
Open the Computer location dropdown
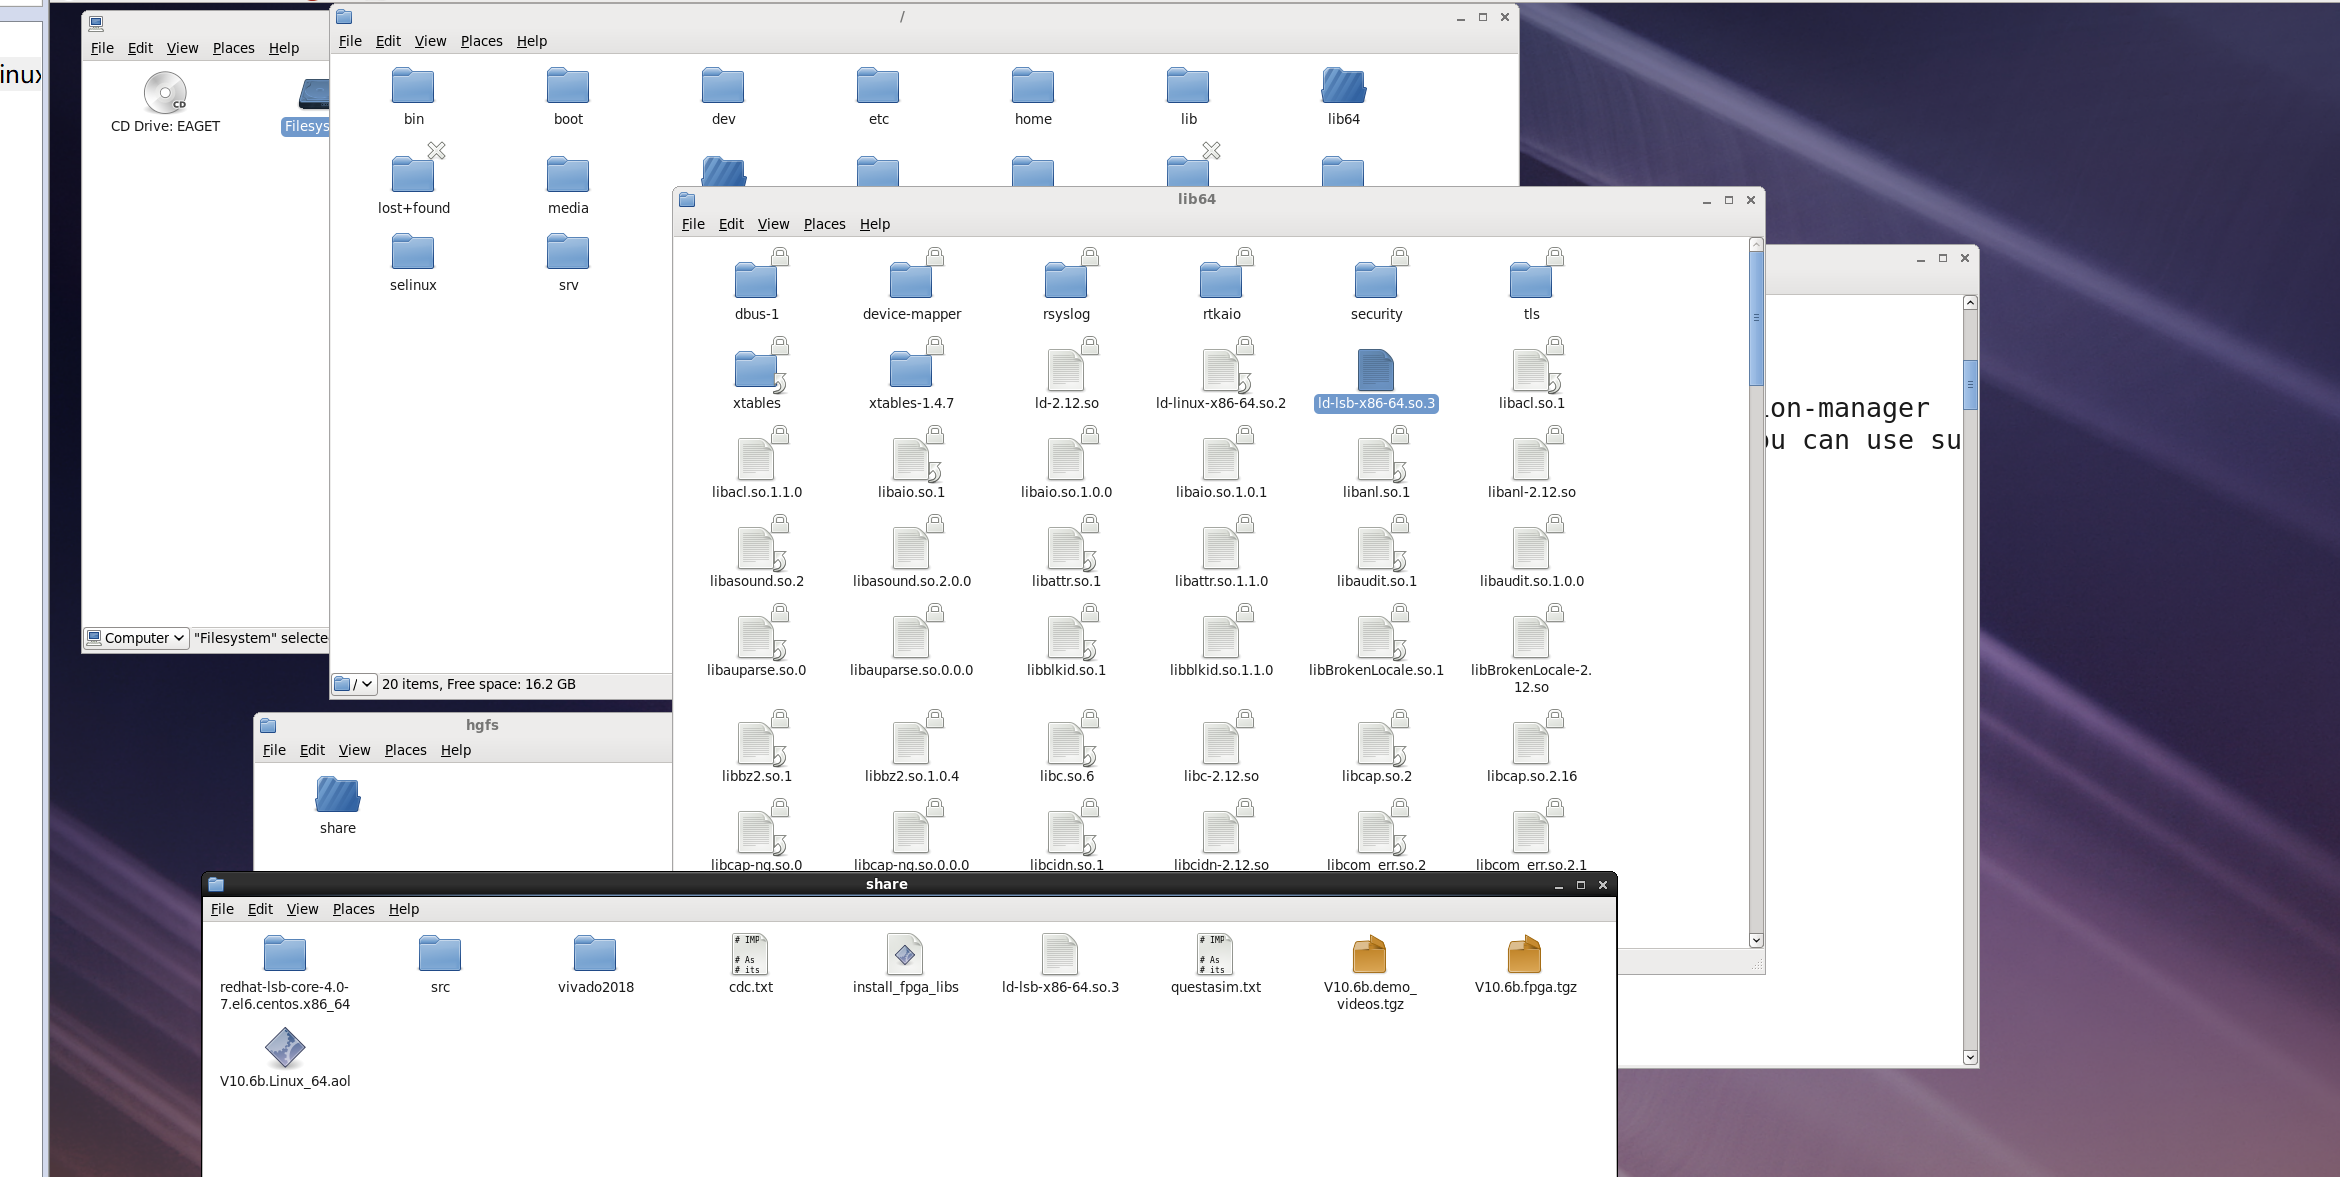click(x=137, y=638)
